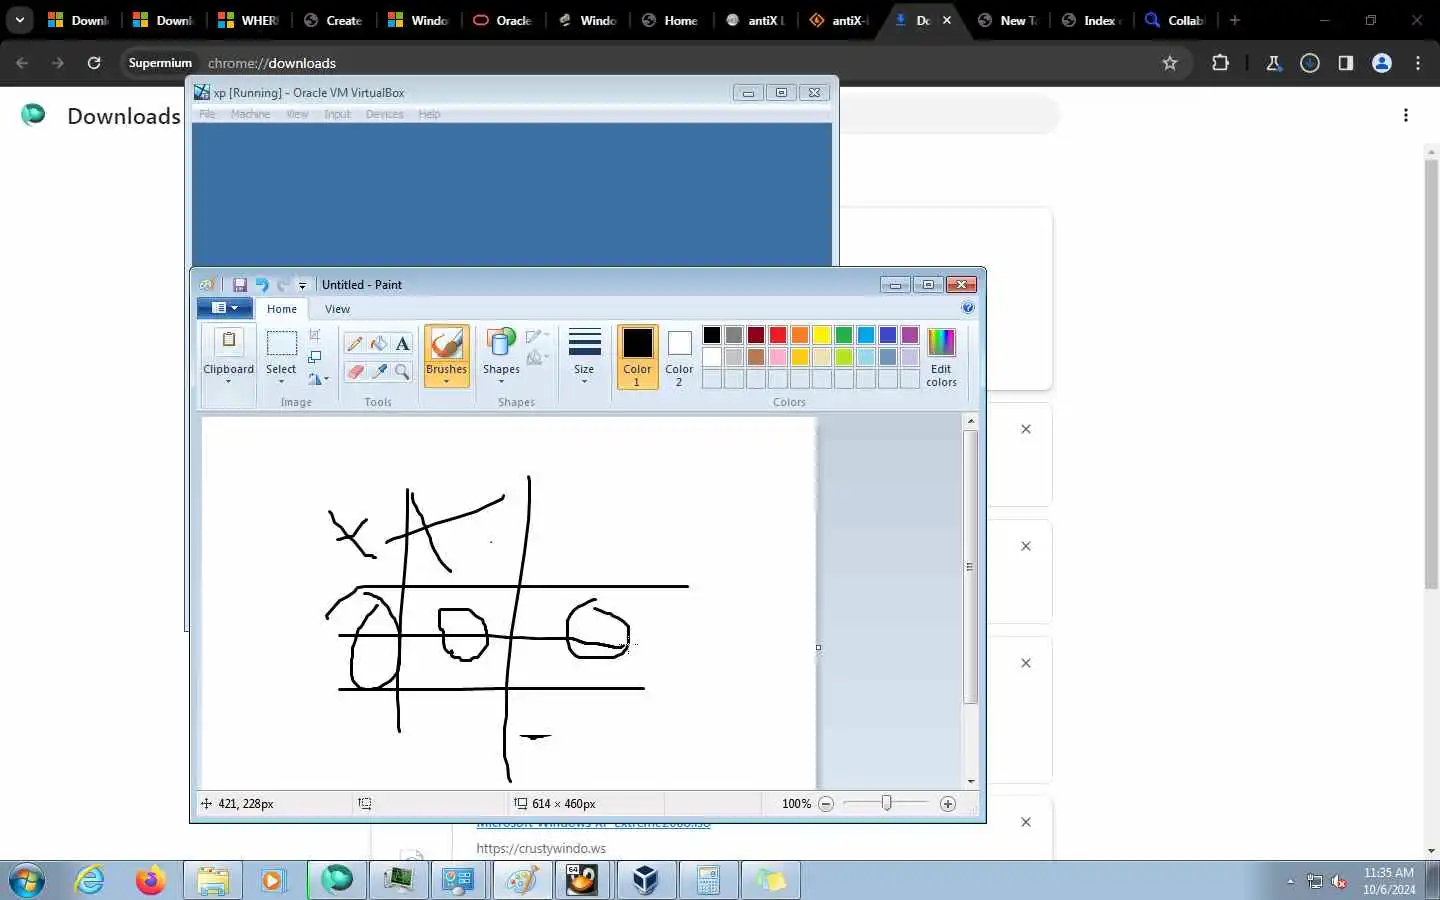Open the Machine menu in VirtualBox
This screenshot has height=900, width=1440.
point(250,114)
